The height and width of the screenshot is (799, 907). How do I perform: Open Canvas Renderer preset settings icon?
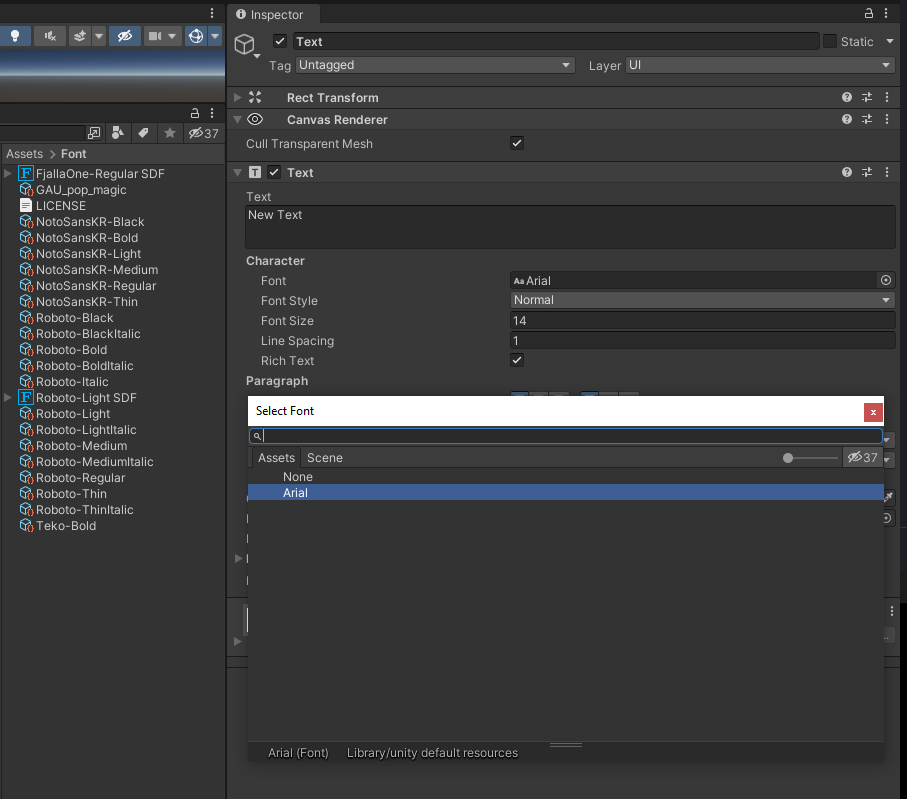(867, 120)
